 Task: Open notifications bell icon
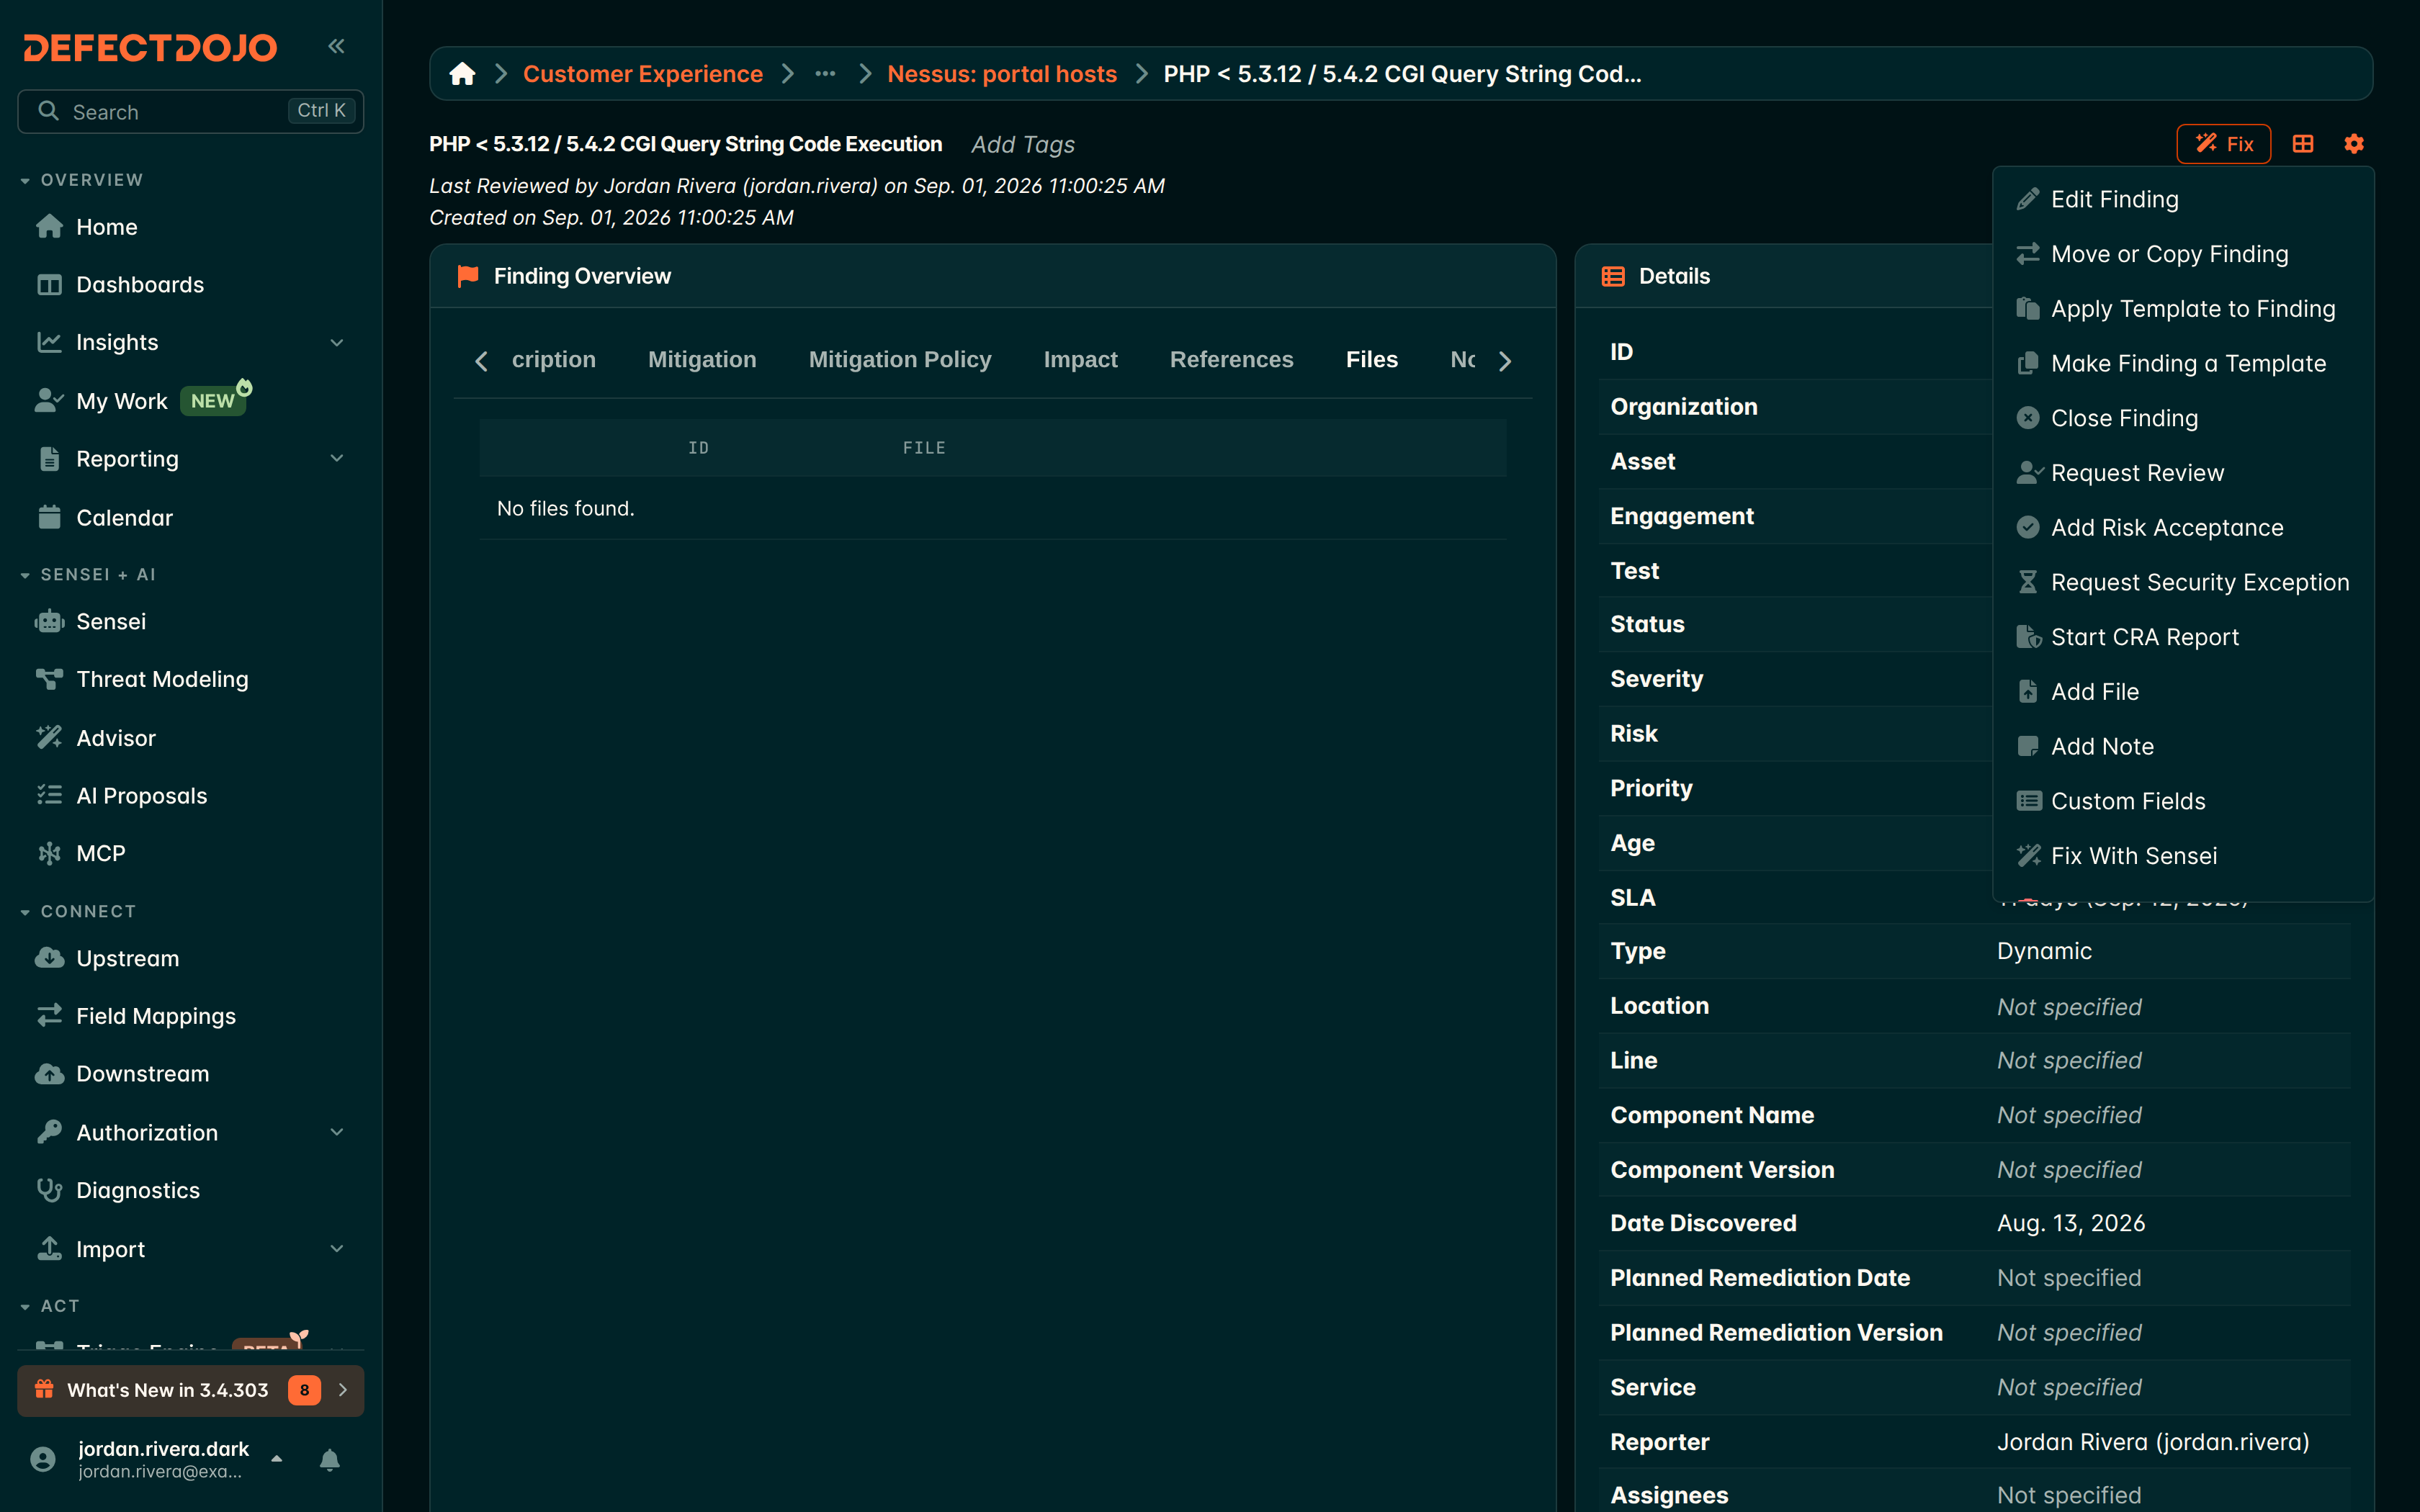[329, 1460]
